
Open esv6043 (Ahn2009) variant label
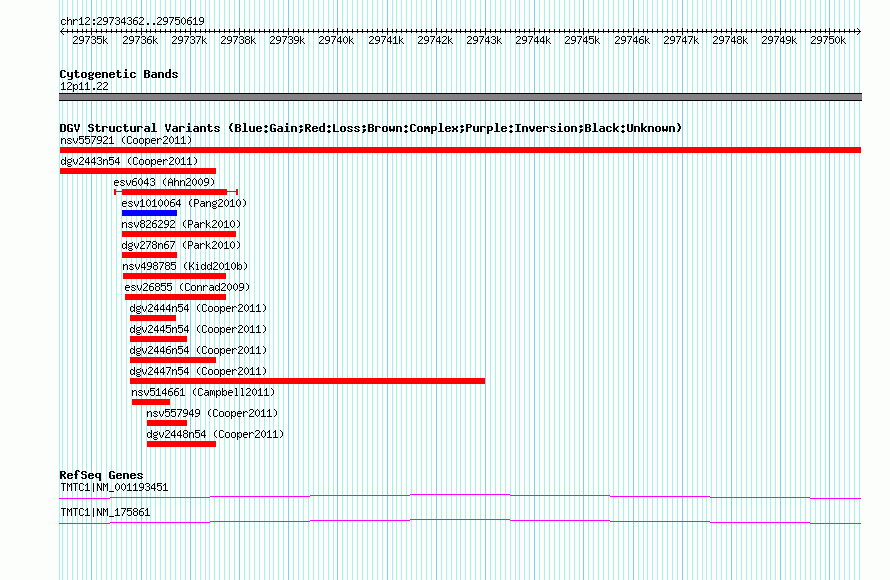(165, 182)
